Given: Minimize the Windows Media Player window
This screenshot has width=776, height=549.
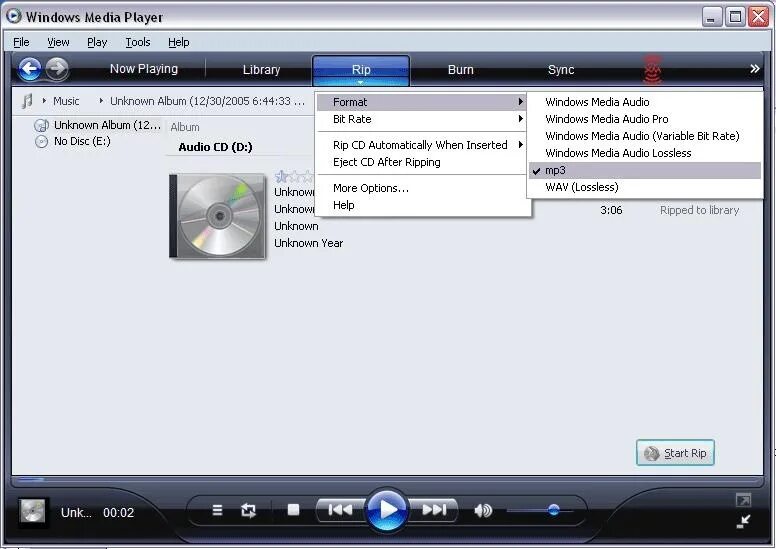Looking at the screenshot, I should [x=711, y=17].
